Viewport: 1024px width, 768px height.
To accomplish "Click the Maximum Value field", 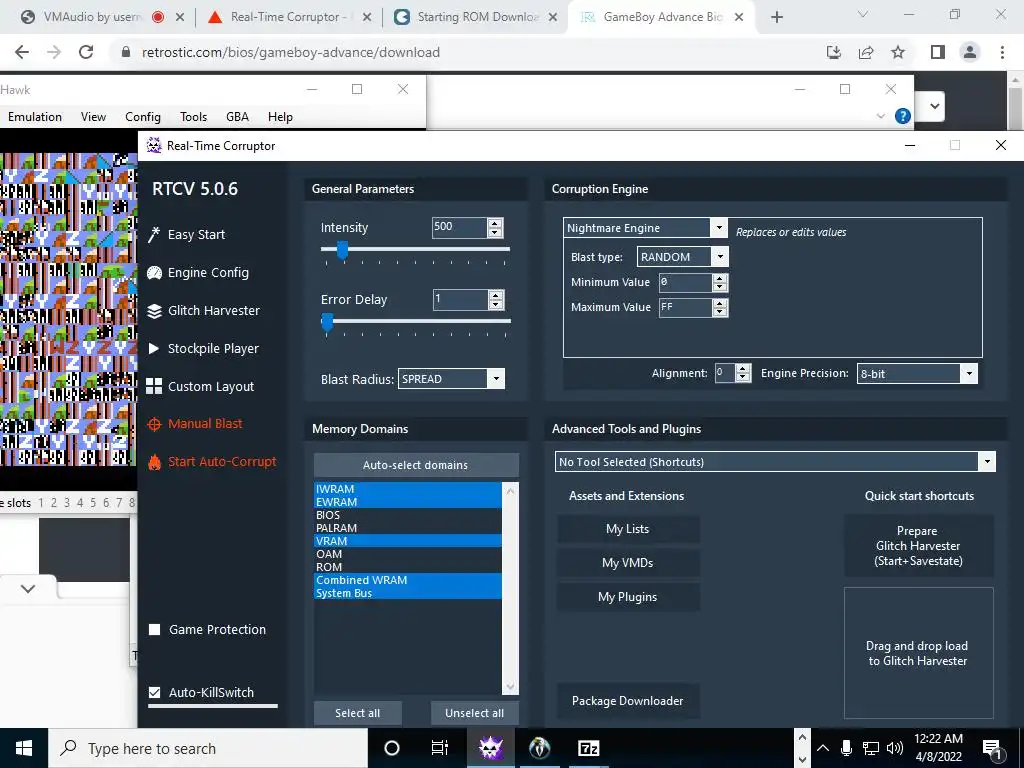I will click(x=685, y=307).
